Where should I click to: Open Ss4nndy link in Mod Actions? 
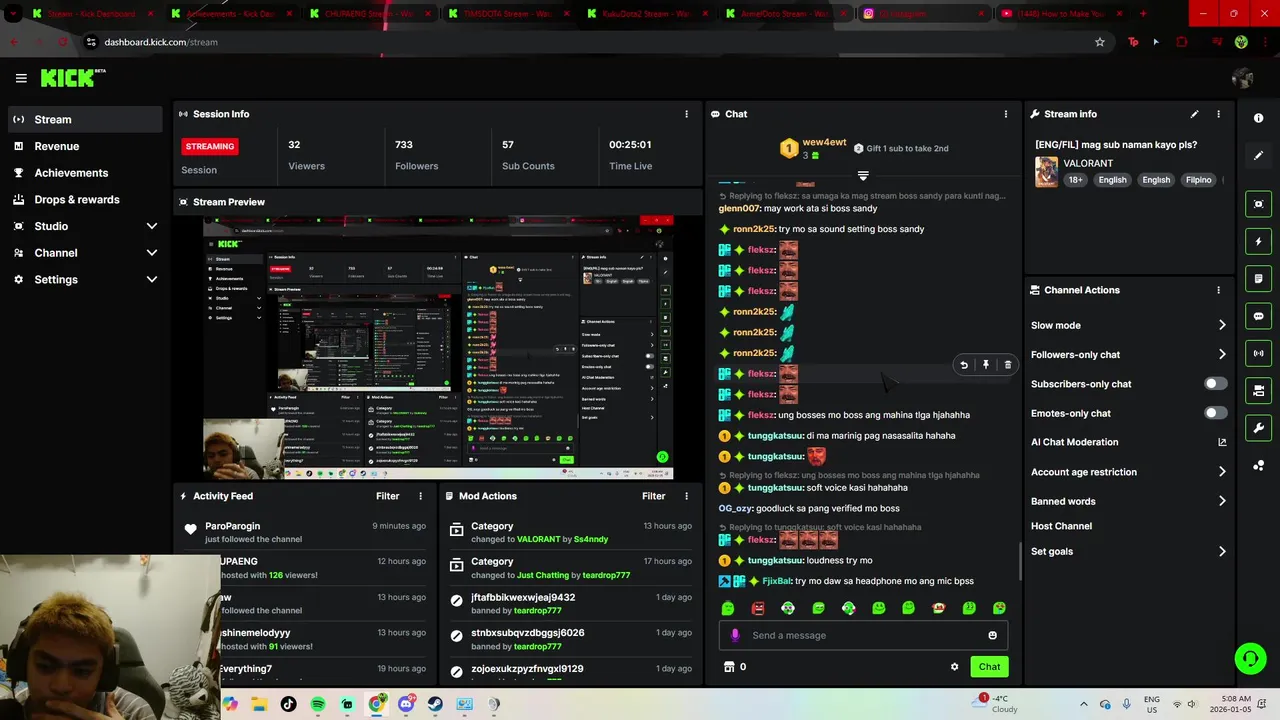[591, 539]
